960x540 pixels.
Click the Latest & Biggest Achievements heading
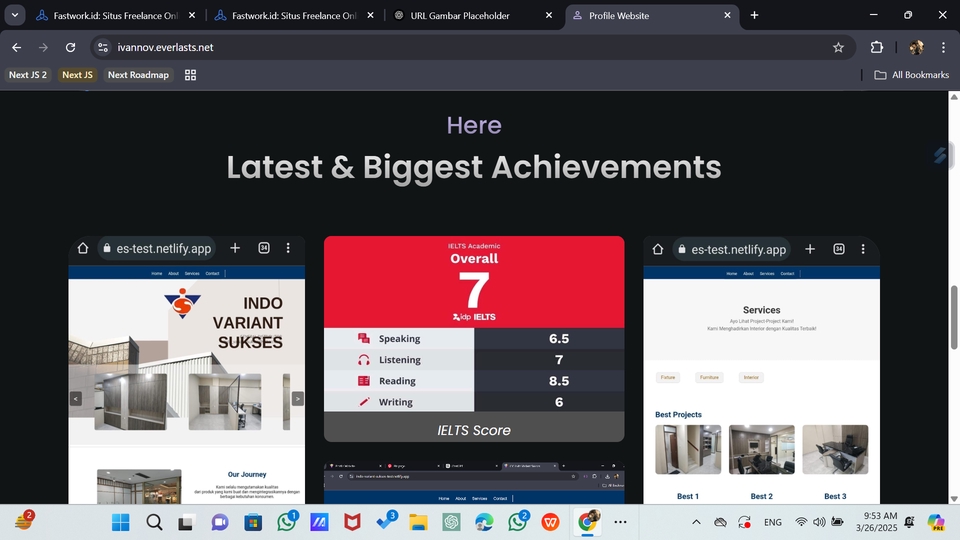[x=474, y=167]
